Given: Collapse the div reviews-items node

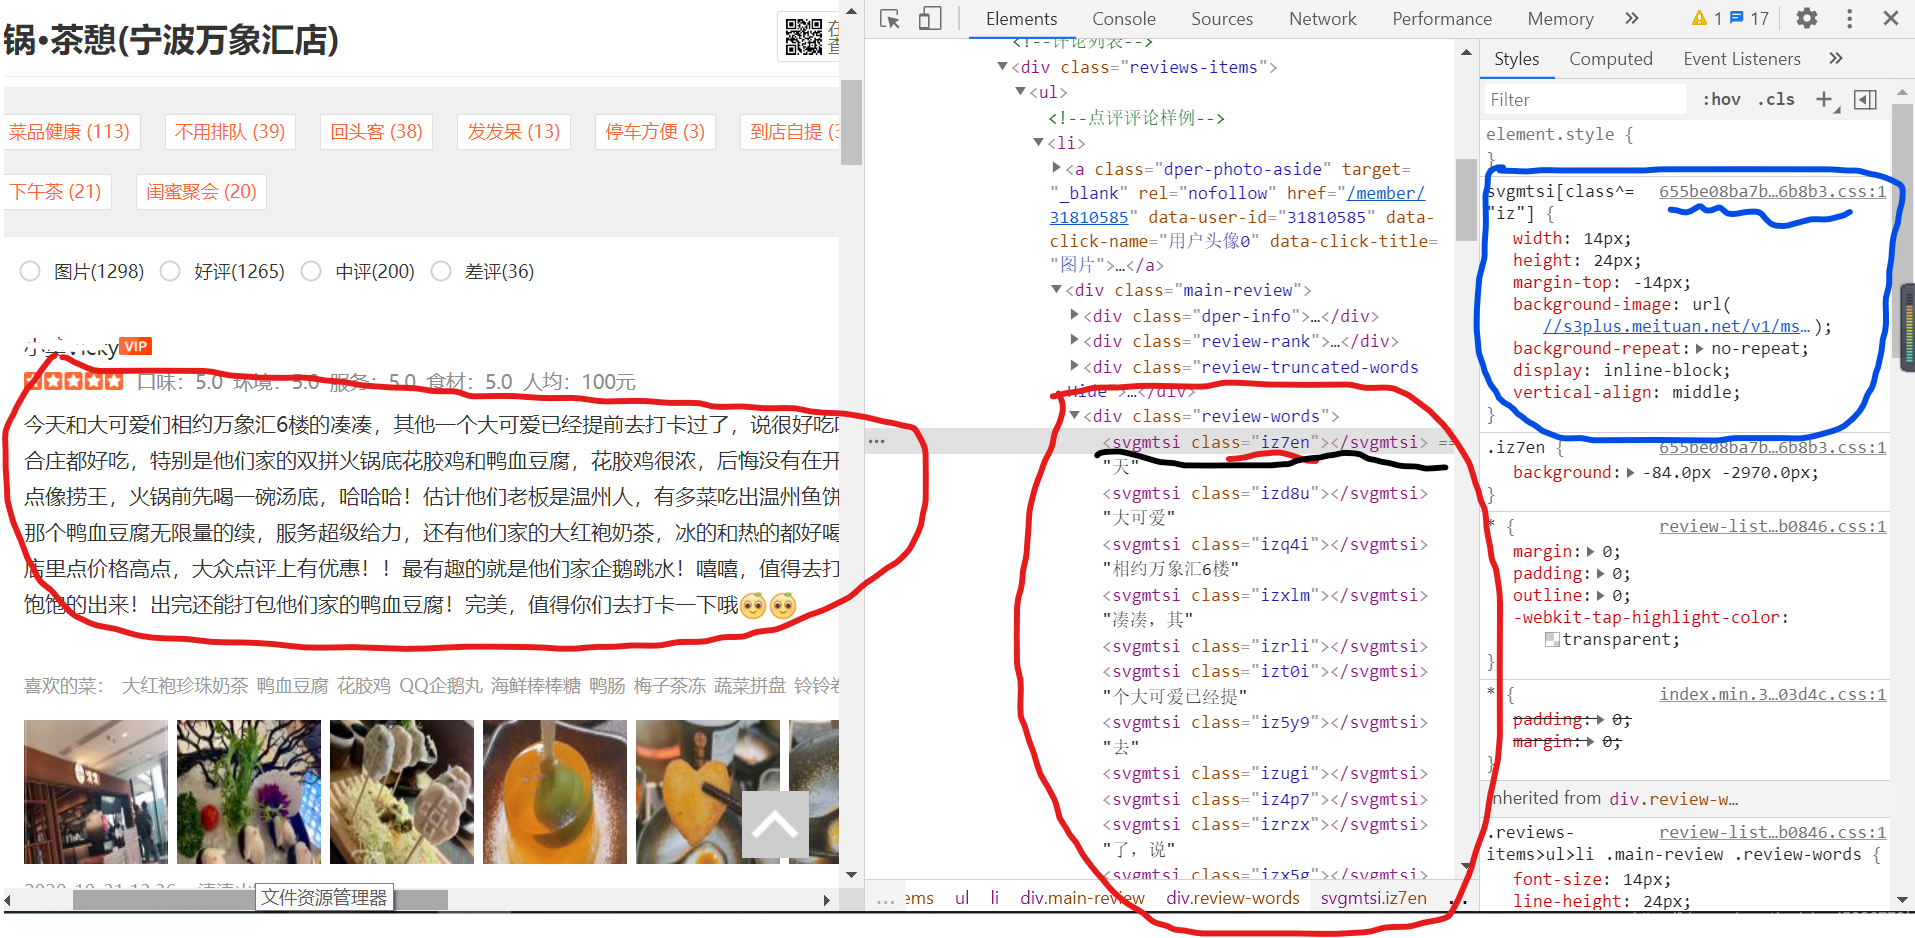Looking at the screenshot, I should coord(1002,66).
